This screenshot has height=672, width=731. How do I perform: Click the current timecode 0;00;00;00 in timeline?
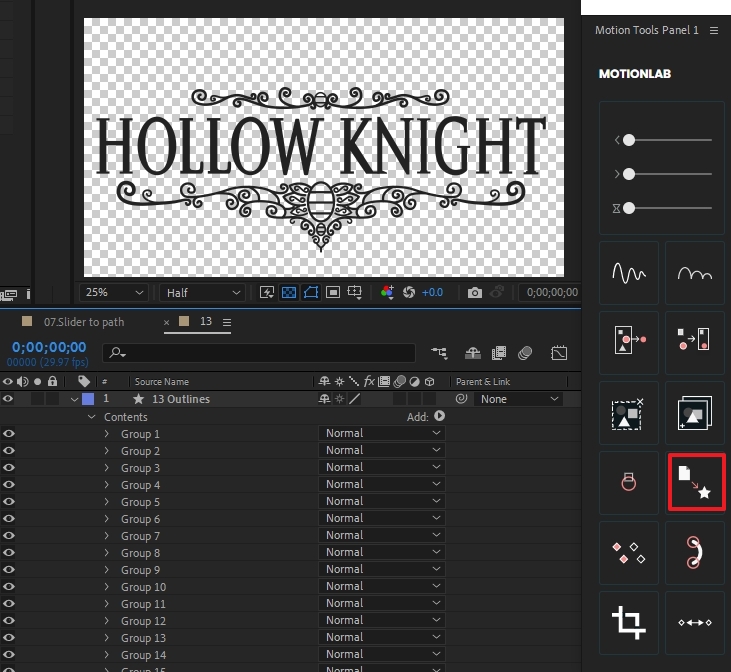click(49, 347)
